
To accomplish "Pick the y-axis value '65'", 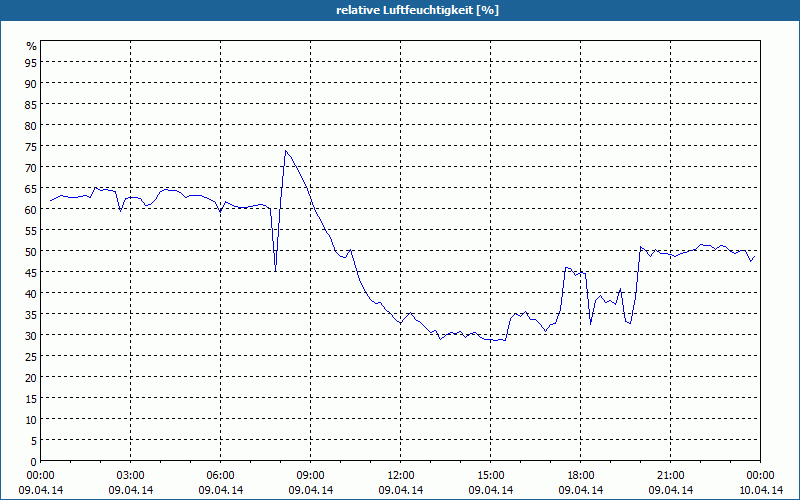I will 31,189.
